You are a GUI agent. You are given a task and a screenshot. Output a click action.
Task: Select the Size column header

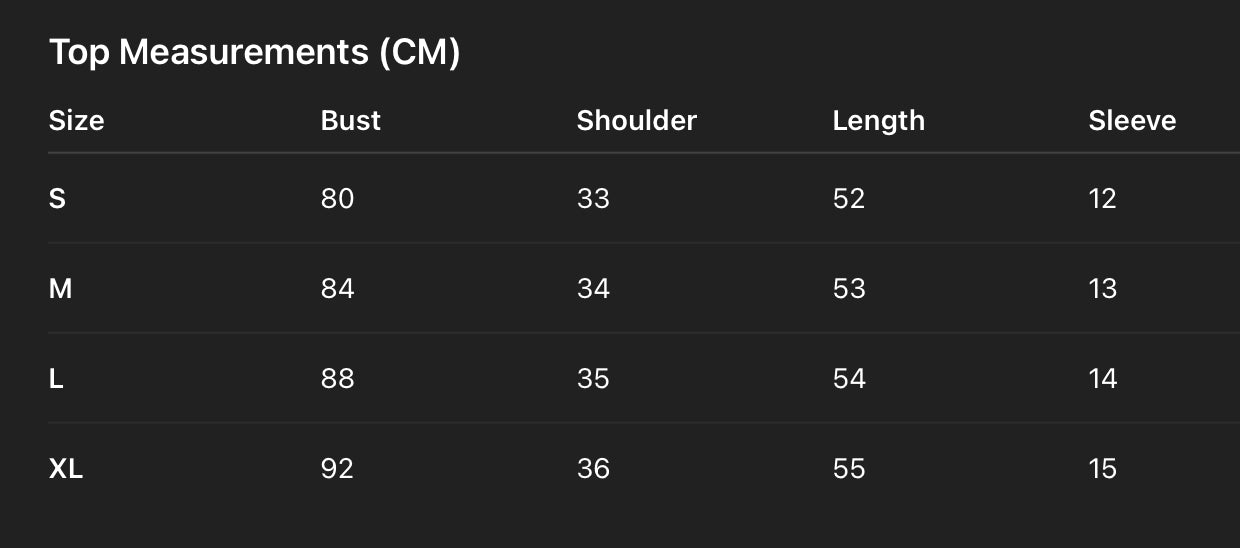[76, 121]
